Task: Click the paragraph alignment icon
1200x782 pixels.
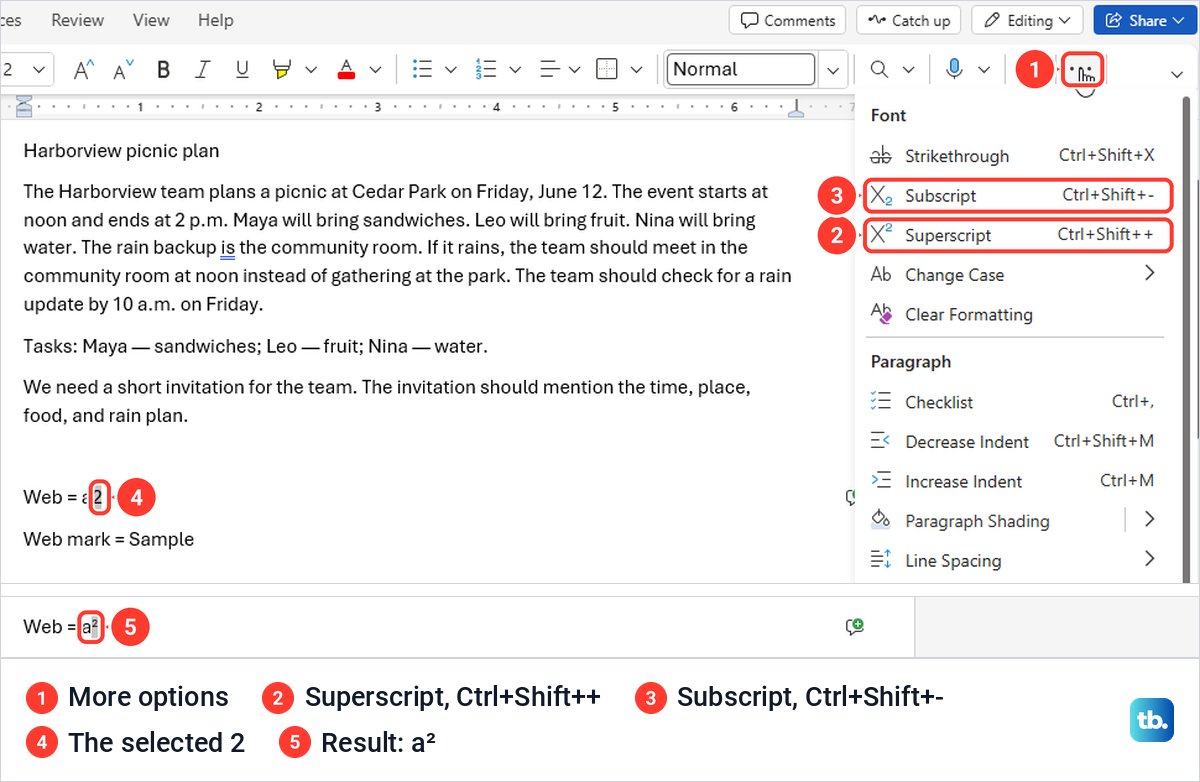Action: click(x=550, y=69)
